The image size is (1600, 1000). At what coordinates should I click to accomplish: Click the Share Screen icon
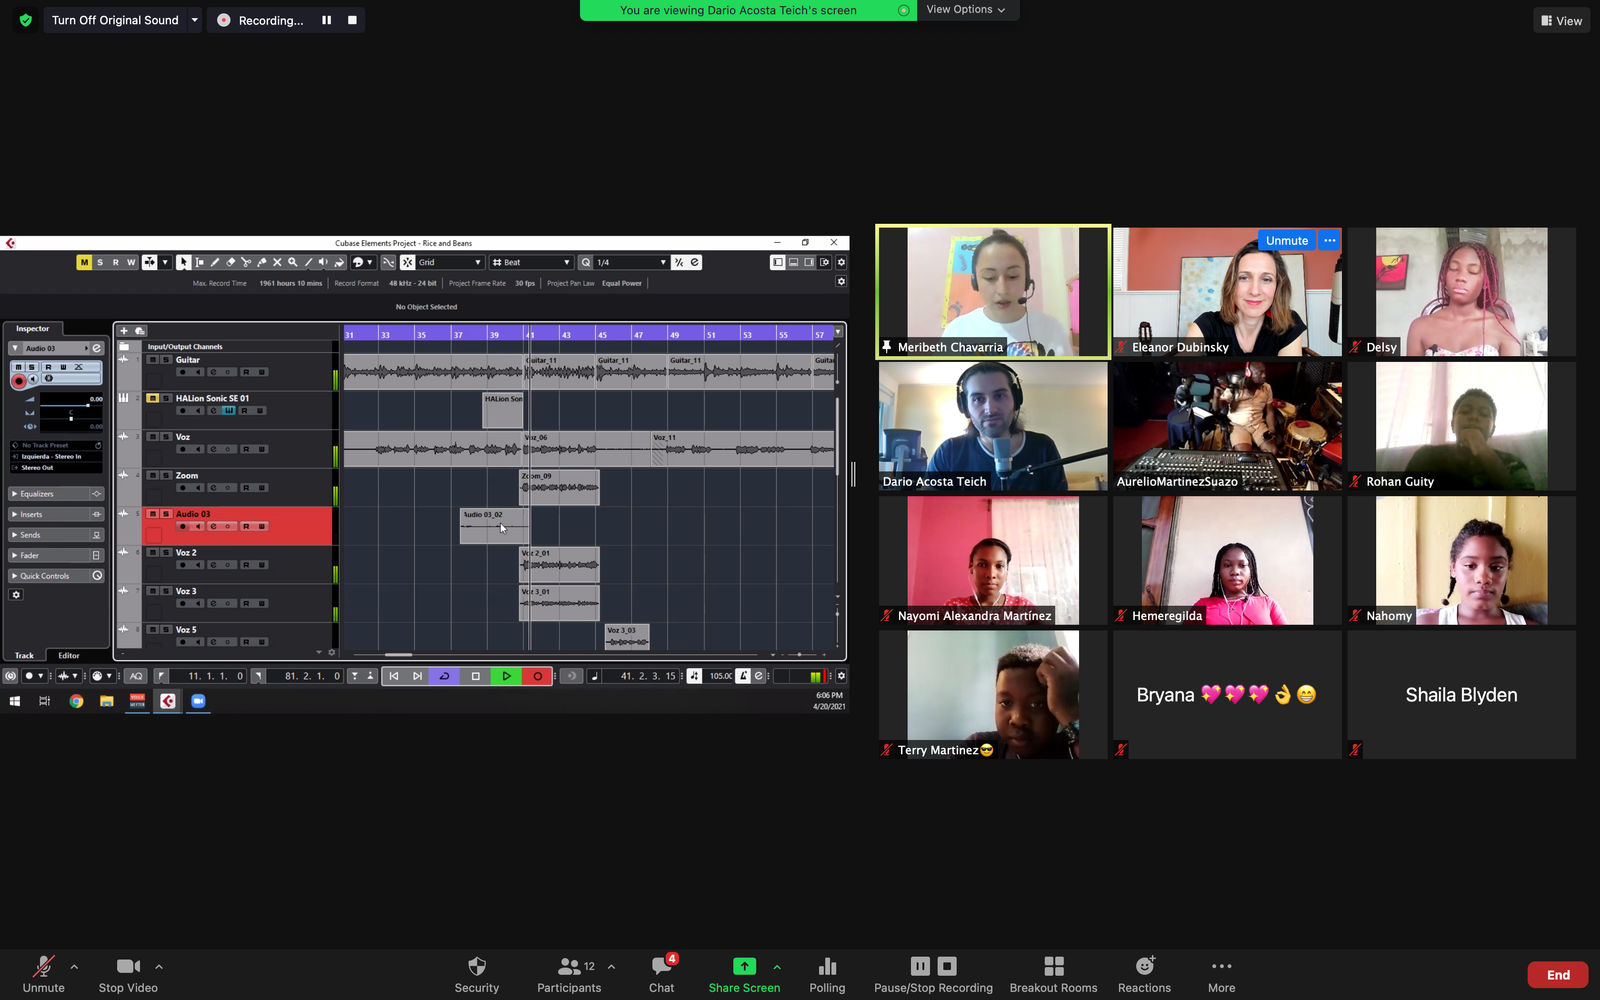click(744, 966)
